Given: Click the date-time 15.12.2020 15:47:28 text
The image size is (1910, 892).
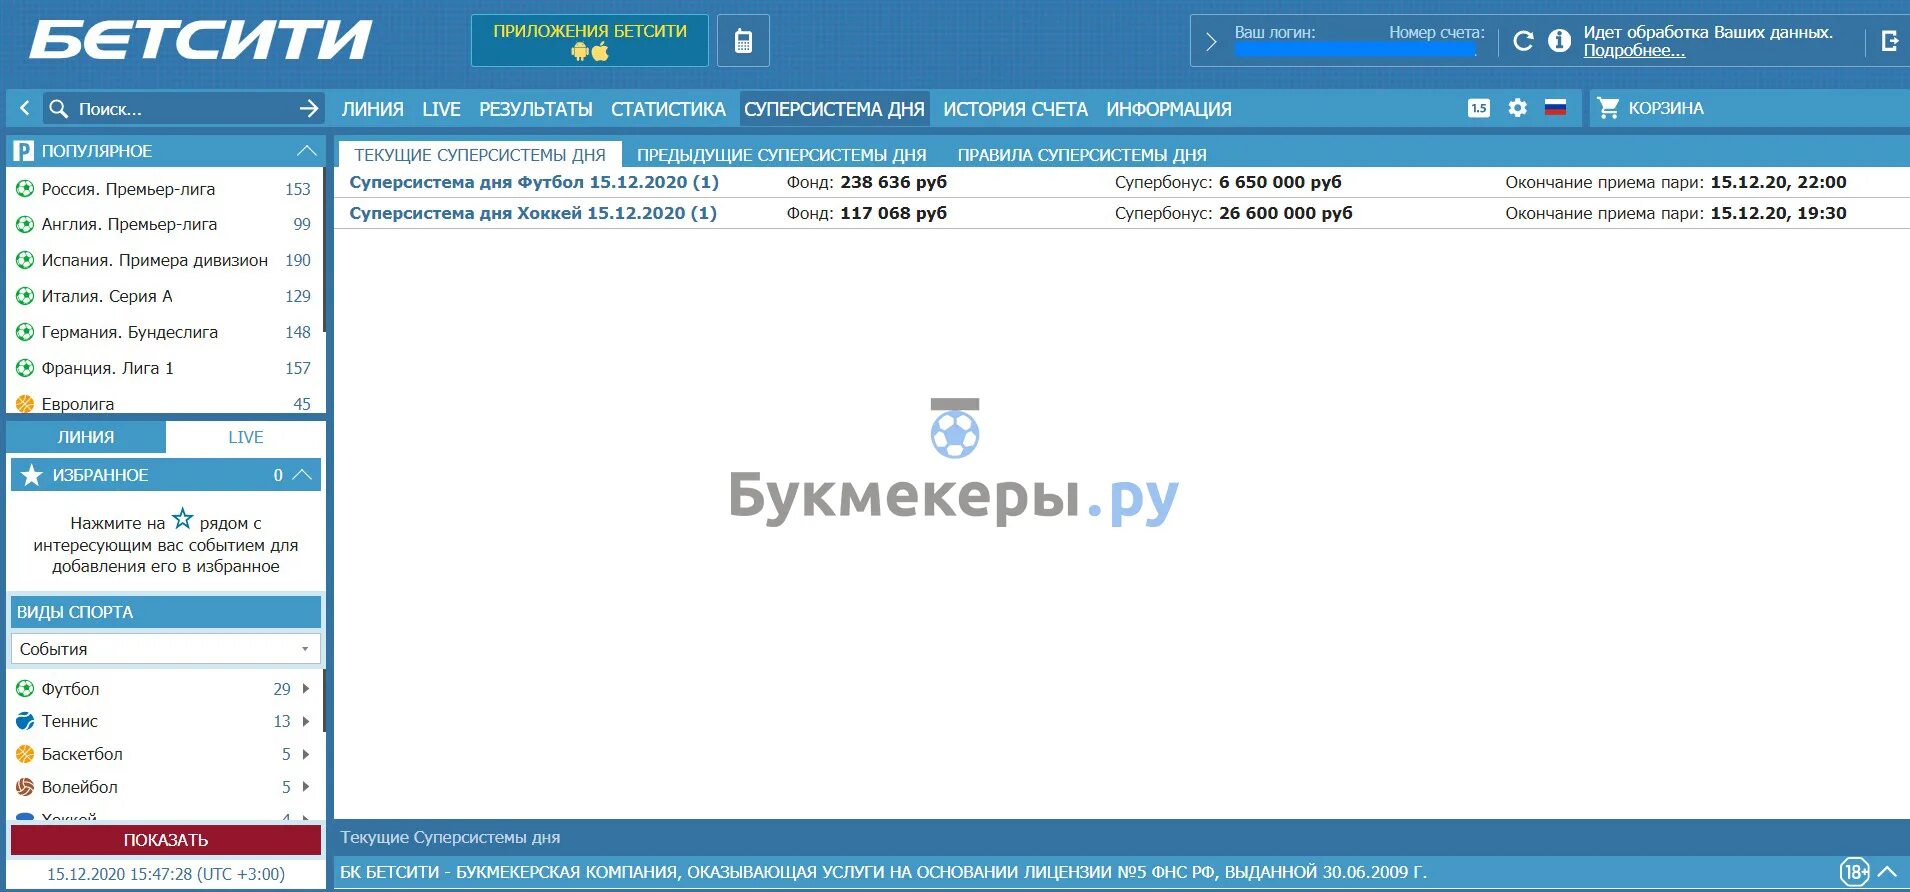Looking at the screenshot, I should (x=166, y=874).
